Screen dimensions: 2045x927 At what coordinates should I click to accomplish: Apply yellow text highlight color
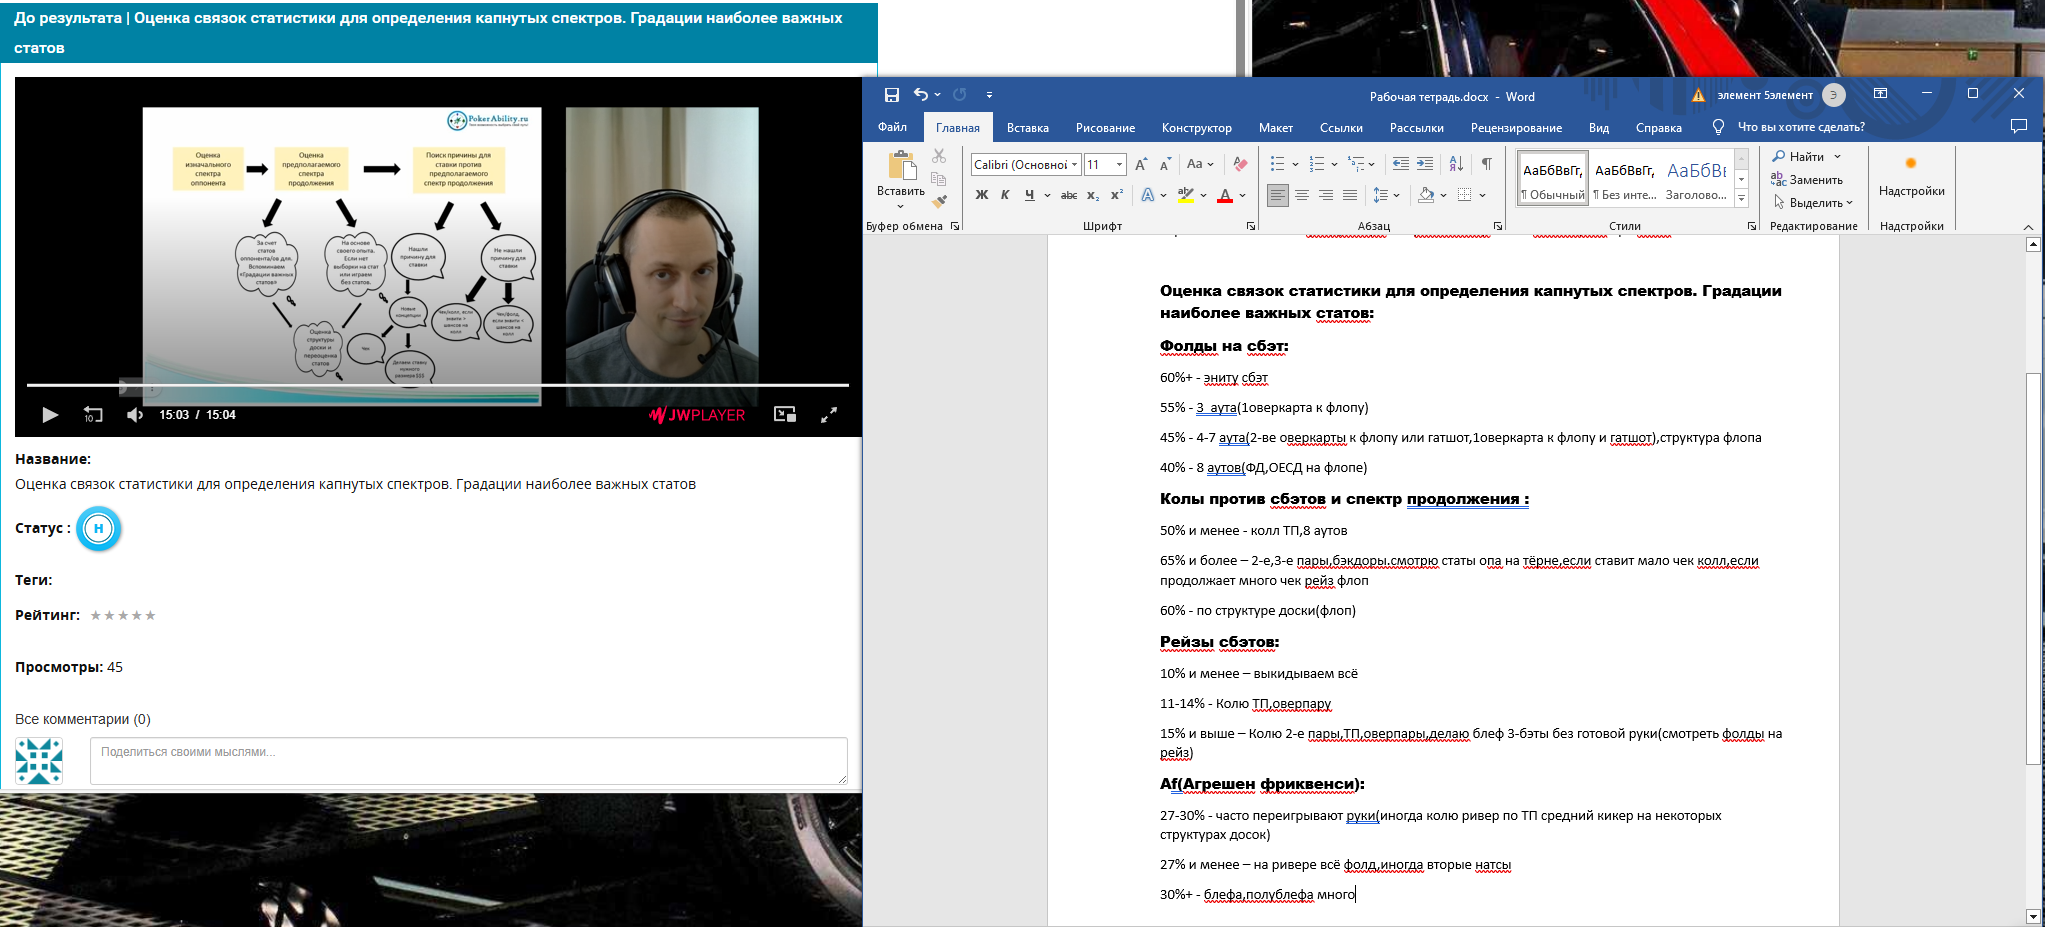(x=1186, y=195)
